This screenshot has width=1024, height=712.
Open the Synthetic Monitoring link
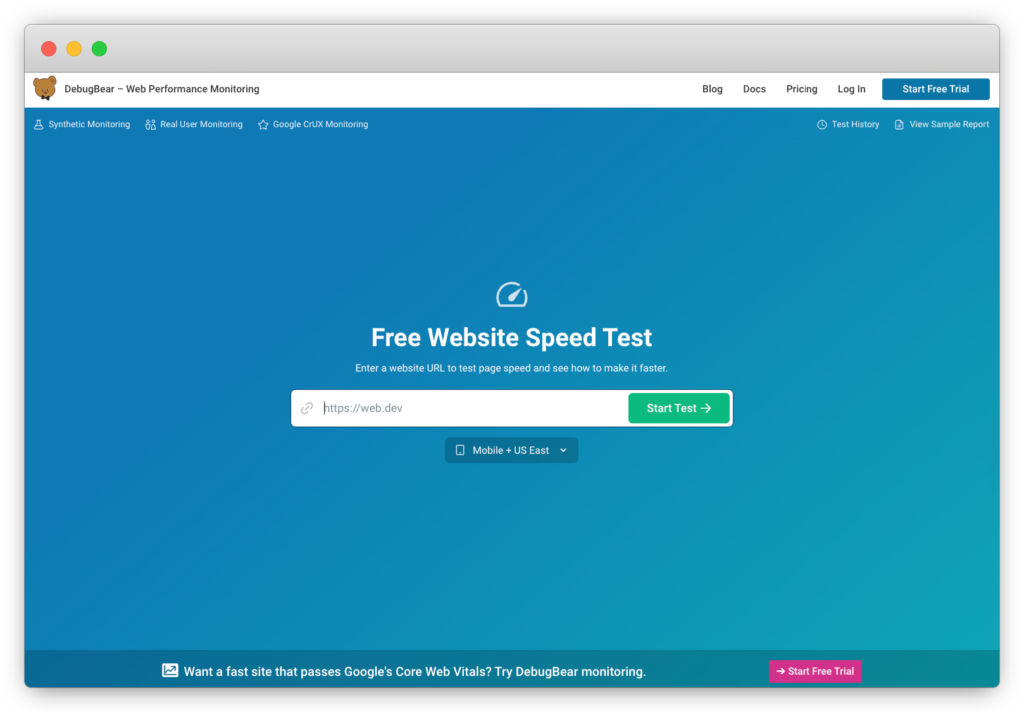tap(82, 125)
